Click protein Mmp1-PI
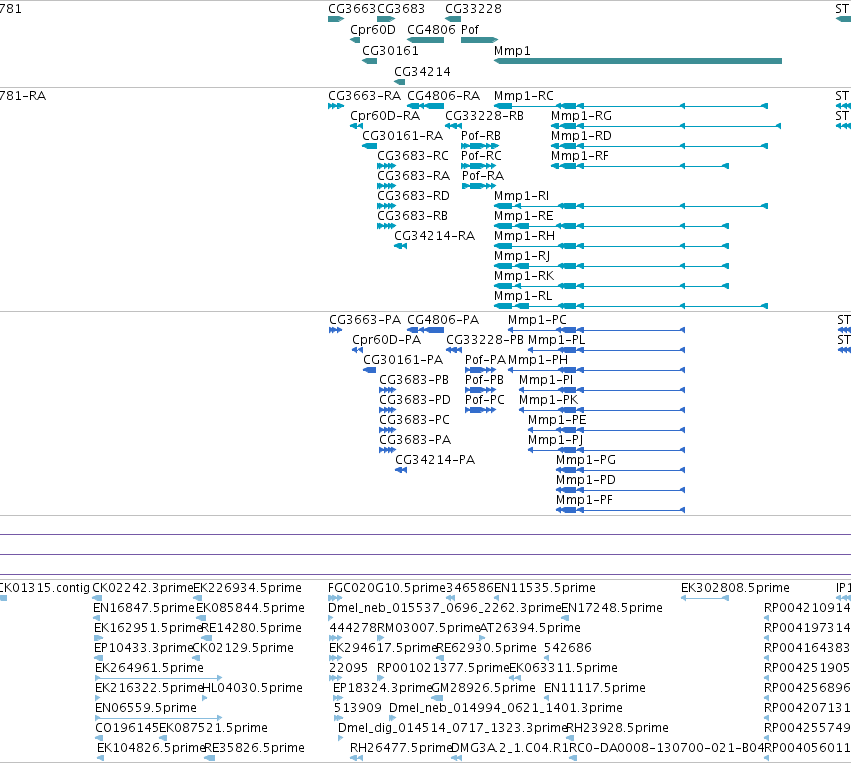This screenshot has height=763, width=851. (x=602, y=390)
